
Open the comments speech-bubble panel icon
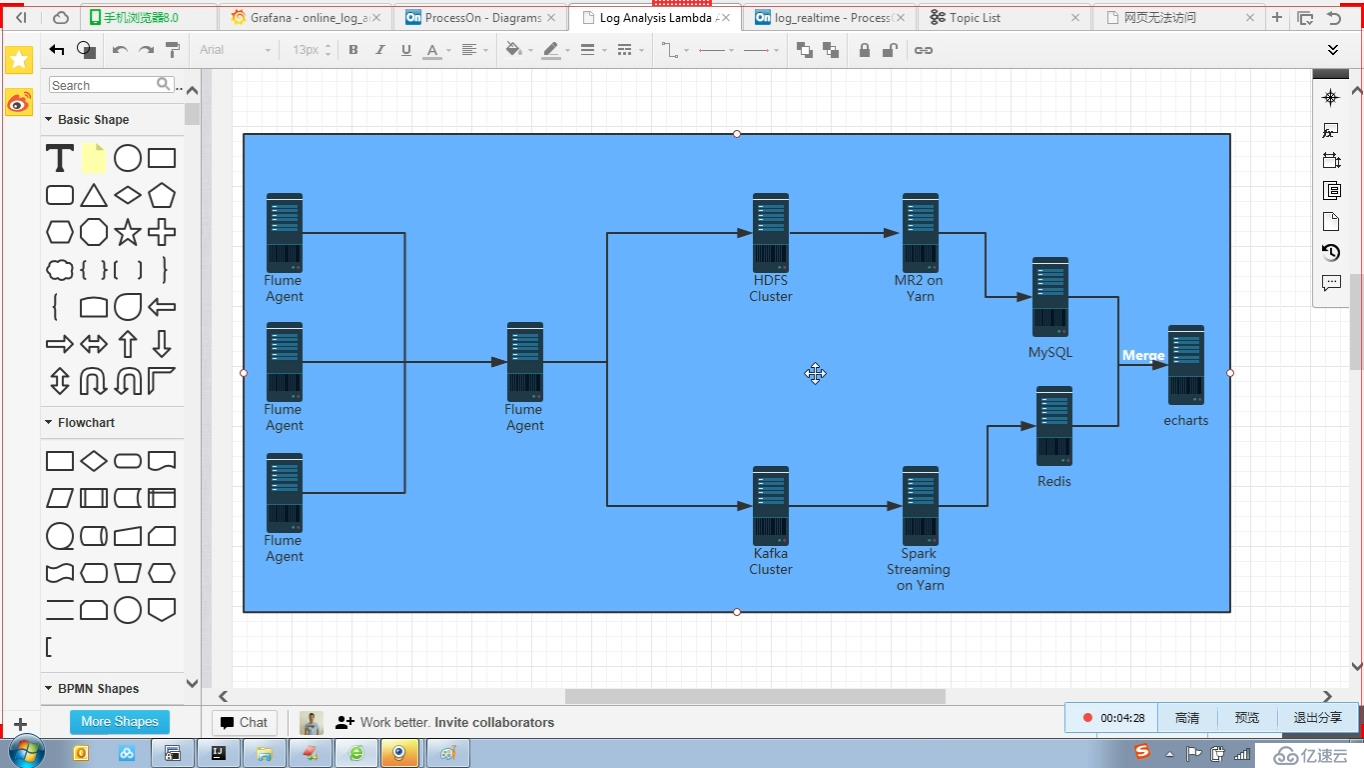tap(1331, 283)
